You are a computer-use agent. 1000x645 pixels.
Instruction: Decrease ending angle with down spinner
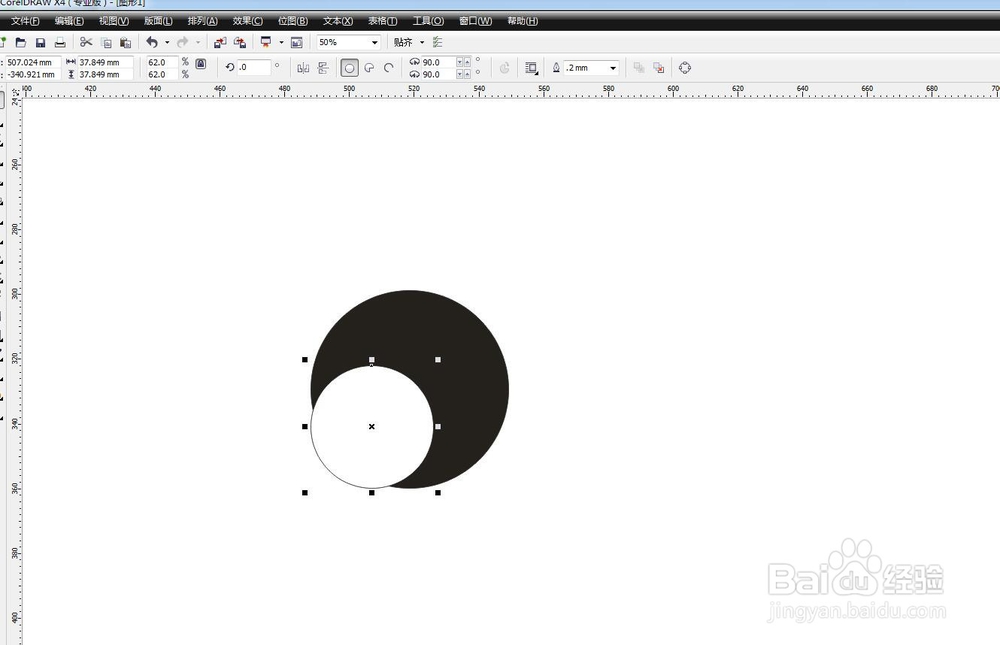pyautogui.click(x=460, y=75)
